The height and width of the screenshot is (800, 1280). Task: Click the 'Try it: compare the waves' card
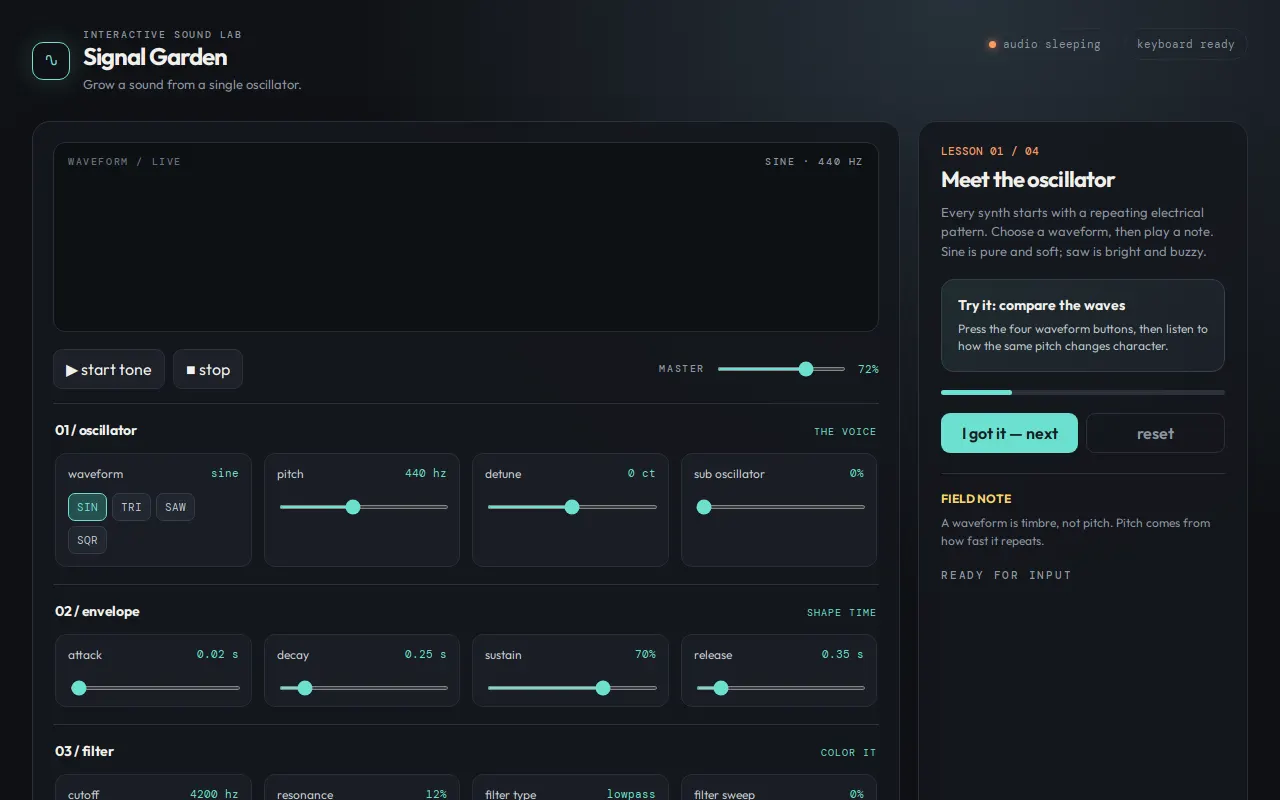coord(1083,325)
